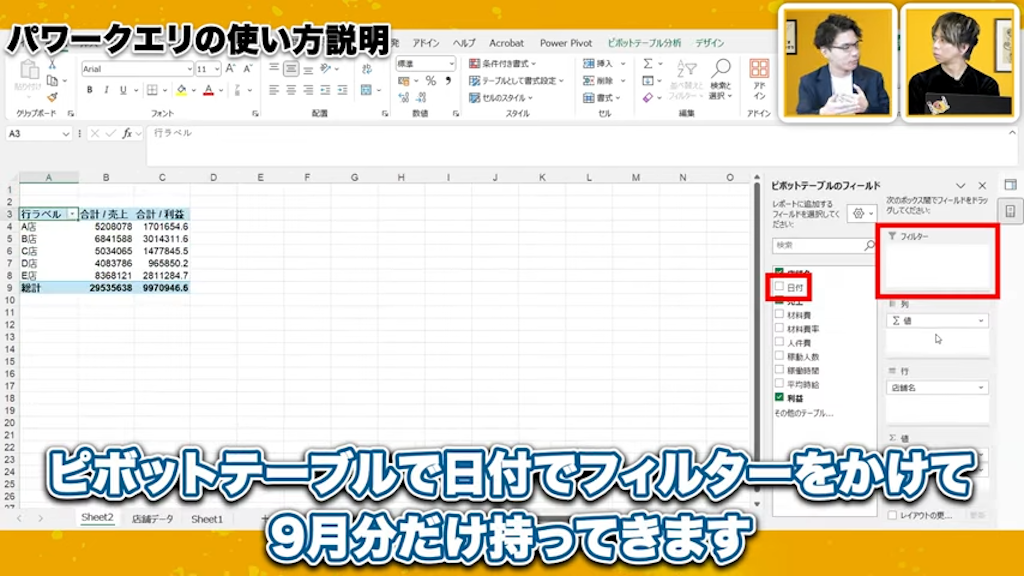Open the 店舗名 row field dropdown
This screenshot has width=1024, height=576.
pos(980,387)
